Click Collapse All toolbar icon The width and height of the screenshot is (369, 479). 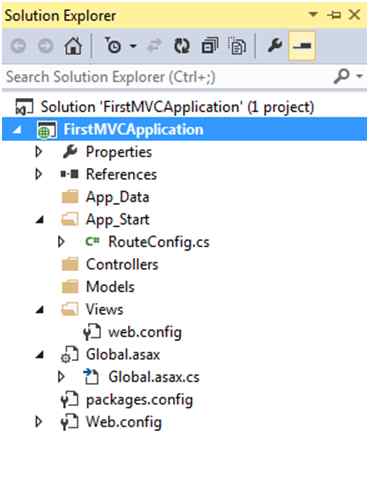[210, 46]
